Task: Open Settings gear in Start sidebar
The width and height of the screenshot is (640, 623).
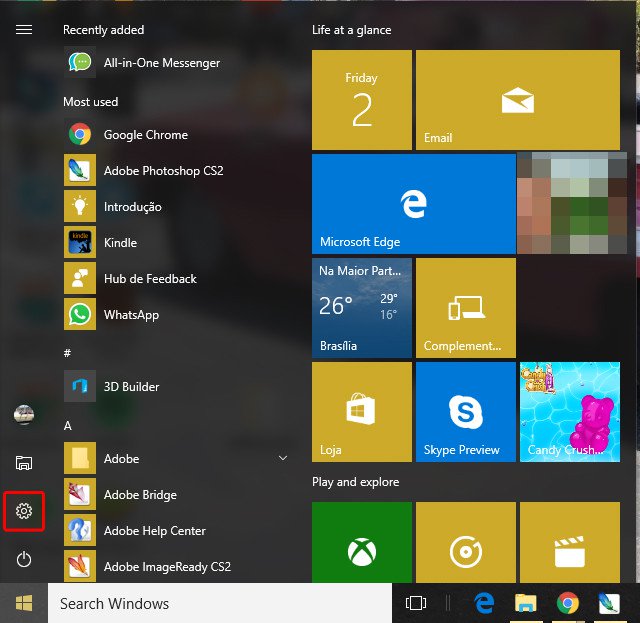Action: tap(24, 511)
